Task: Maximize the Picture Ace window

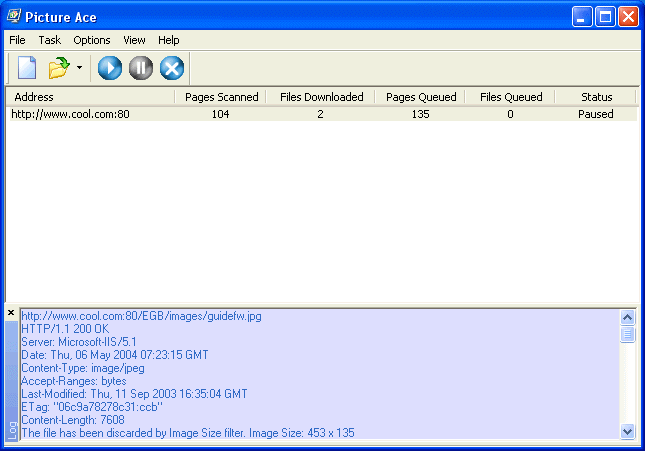Action: pyautogui.click(x=605, y=17)
